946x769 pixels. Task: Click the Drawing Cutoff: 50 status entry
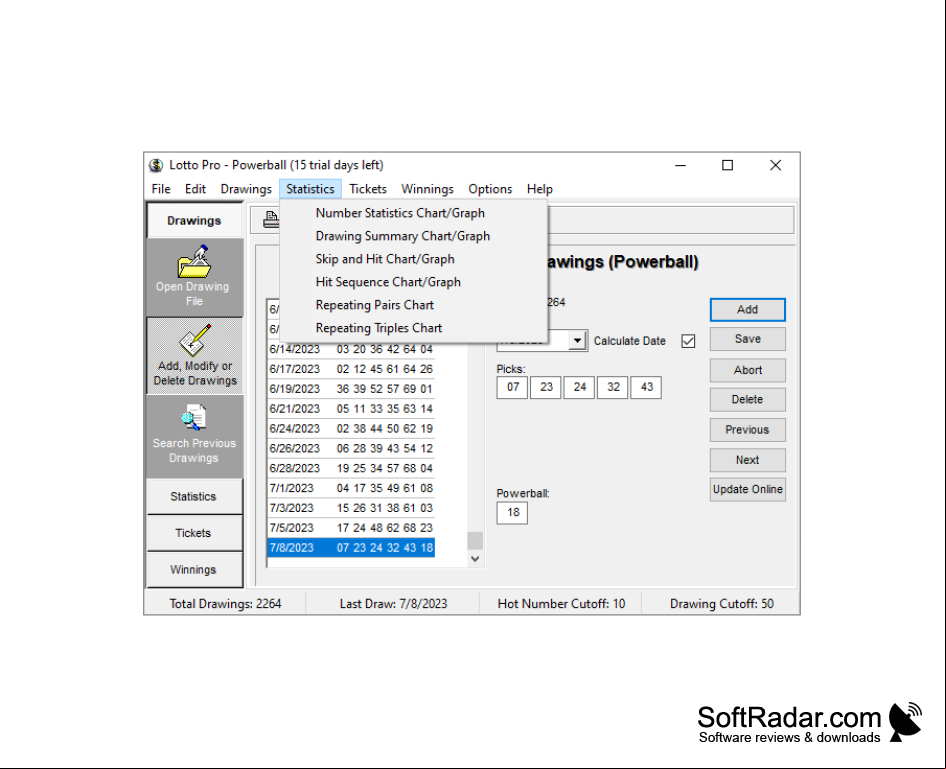tap(721, 604)
